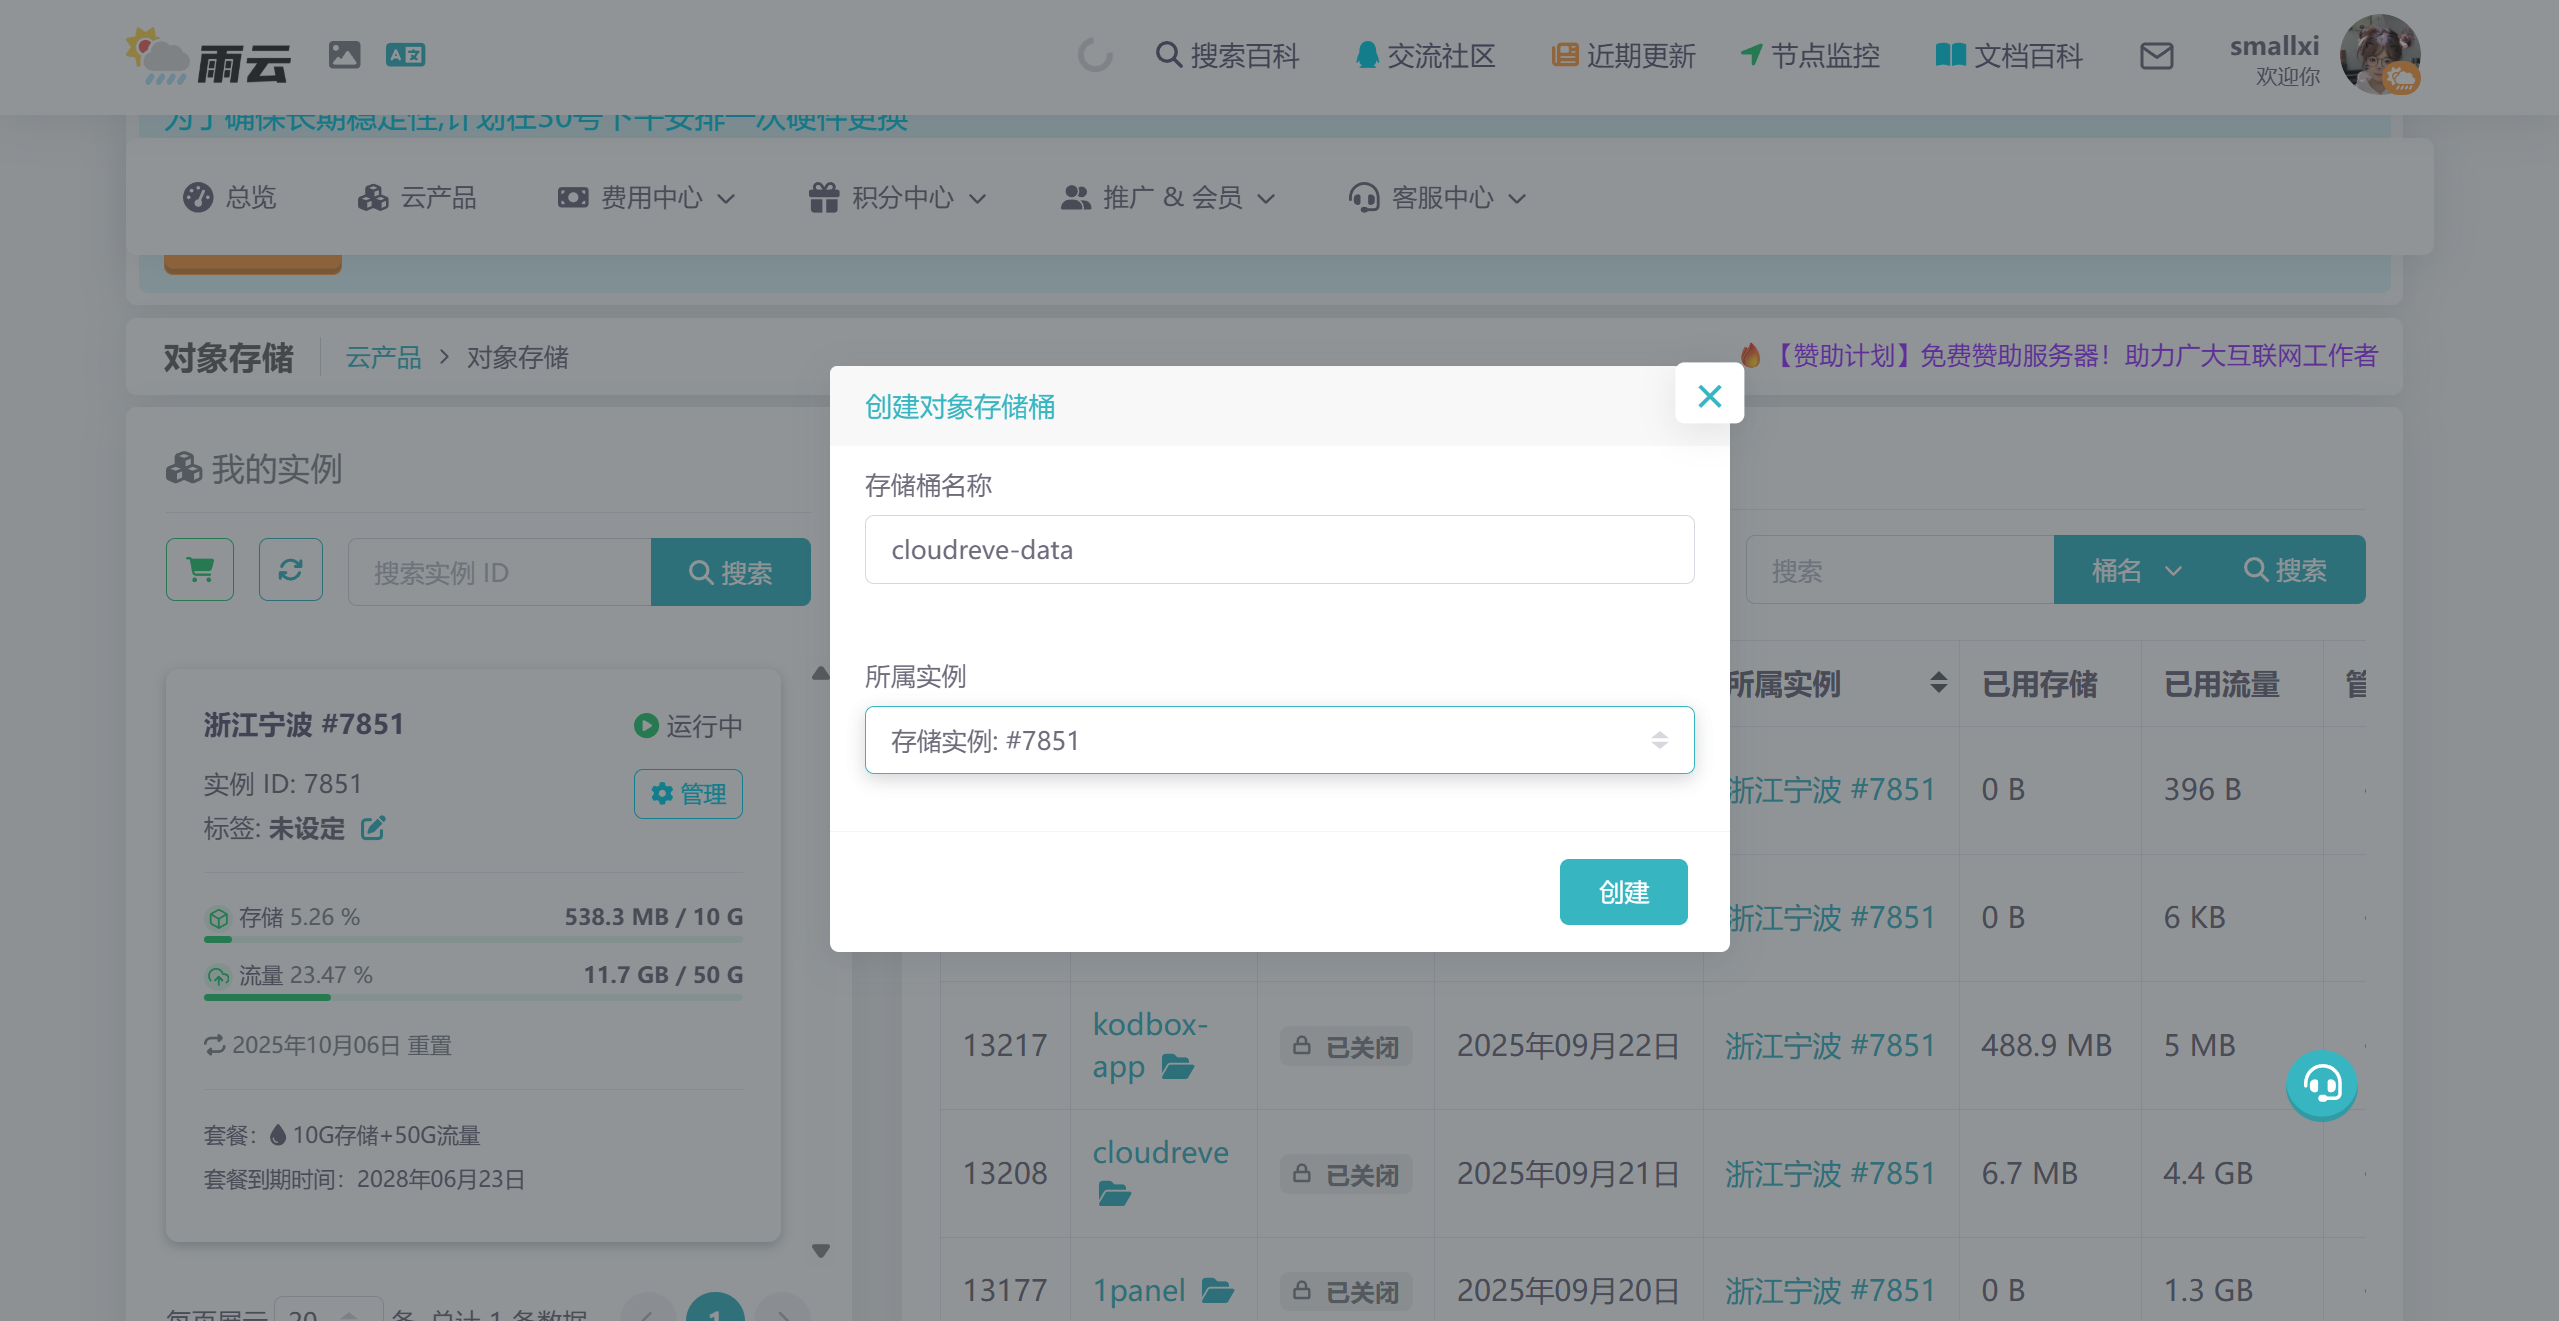Open the mail inbox envelope icon
Screen dimensions: 2559x1321
pos(2156,56)
